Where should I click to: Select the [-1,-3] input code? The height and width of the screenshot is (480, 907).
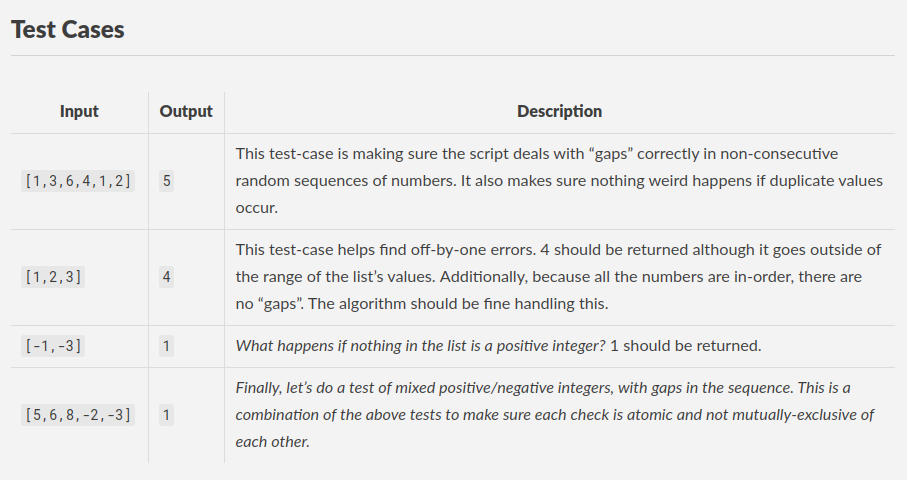point(53,346)
